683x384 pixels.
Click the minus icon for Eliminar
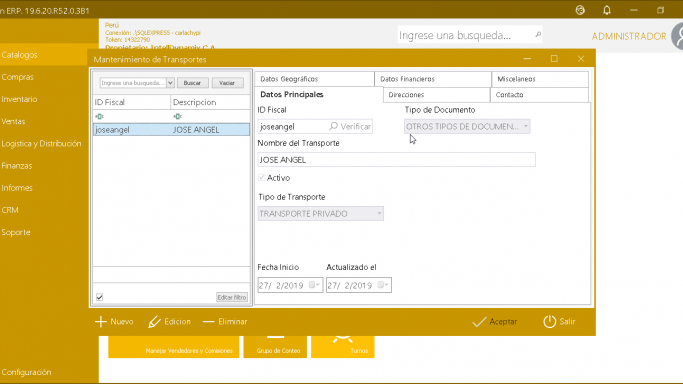tap(209, 322)
